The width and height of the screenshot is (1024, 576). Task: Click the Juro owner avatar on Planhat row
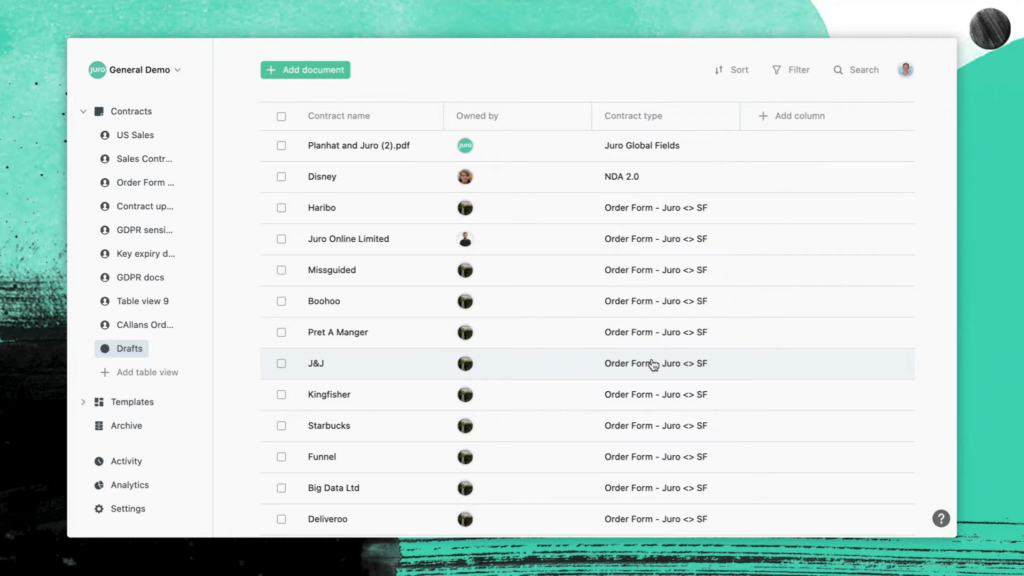coord(465,145)
